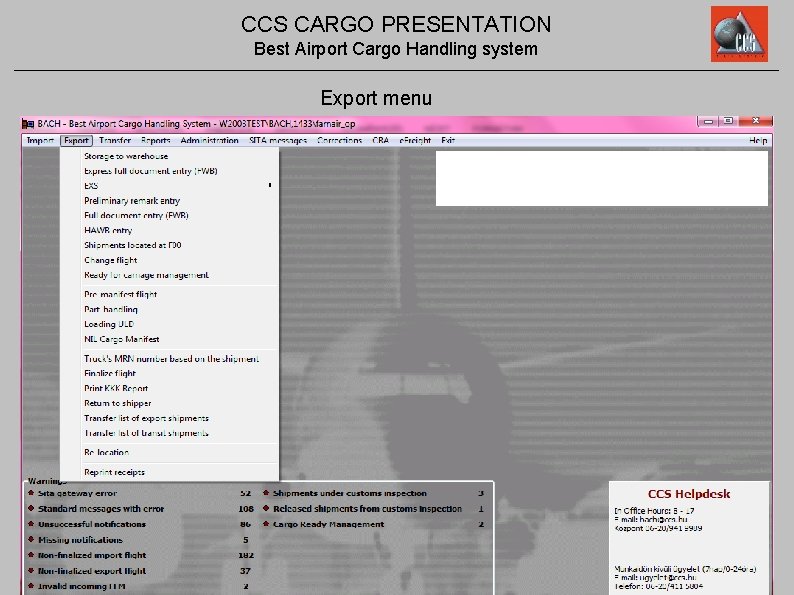Click the count 108 for message errors
794x595 pixels.
[246, 509]
